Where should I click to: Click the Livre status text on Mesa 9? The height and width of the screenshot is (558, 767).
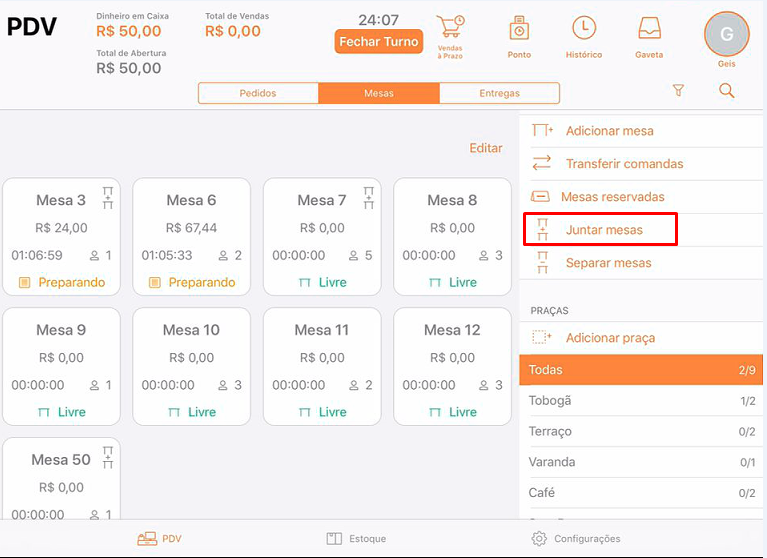coord(72,412)
